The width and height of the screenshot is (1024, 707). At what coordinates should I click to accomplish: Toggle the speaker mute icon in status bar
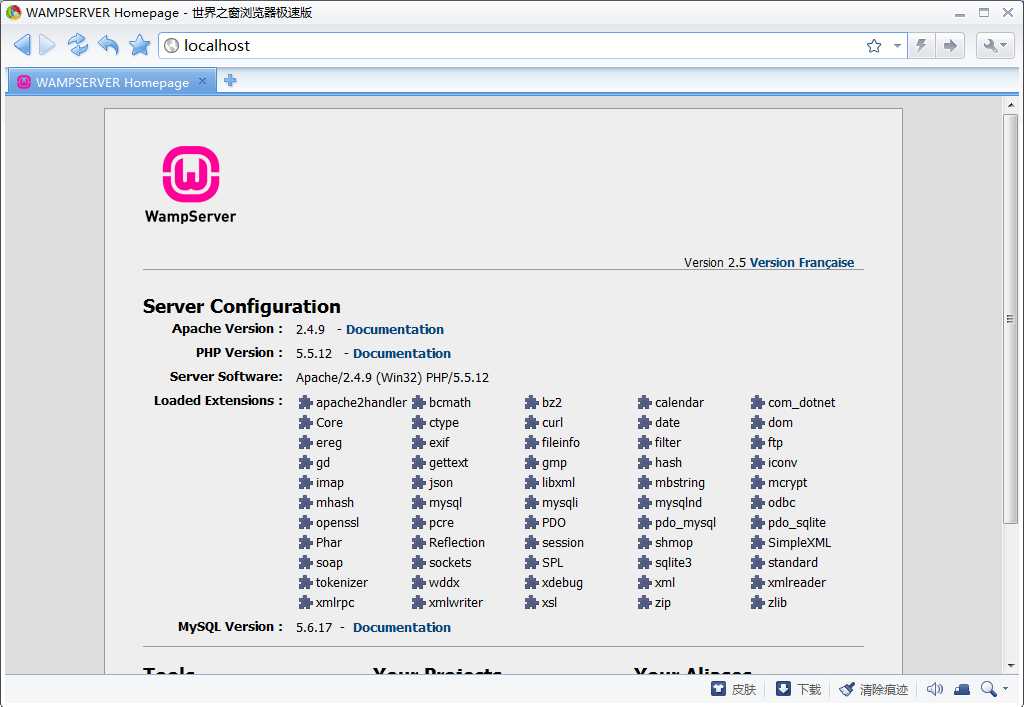[935, 689]
